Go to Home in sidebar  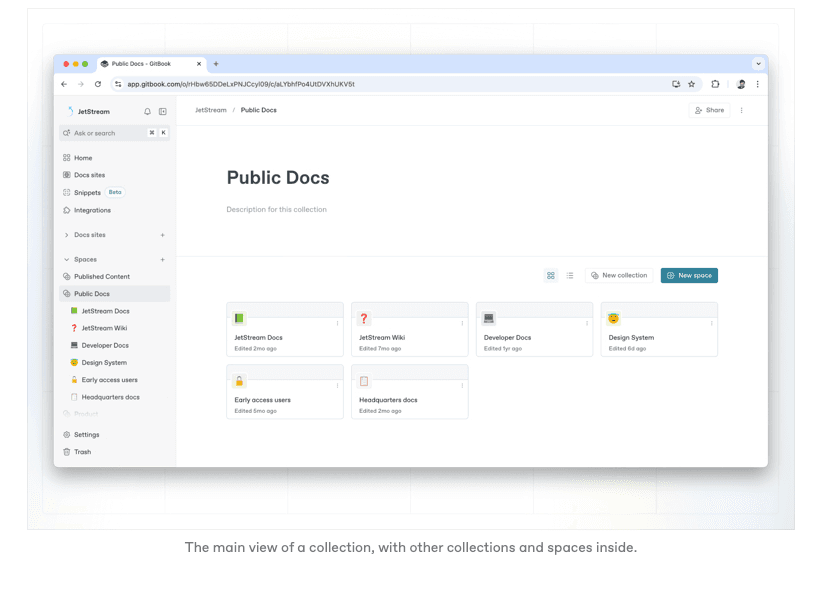click(x=83, y=158)
